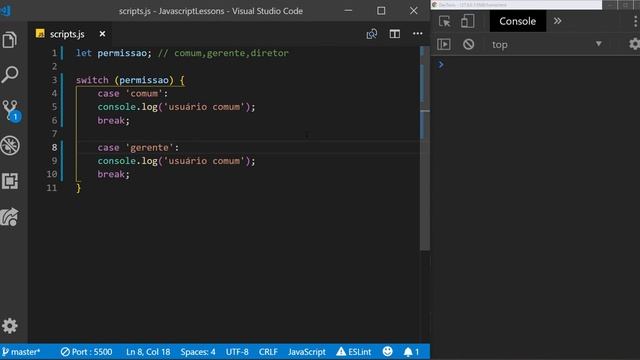Close the scripts.js tab
The image size is (640, 360).
[x=102, y=34]
